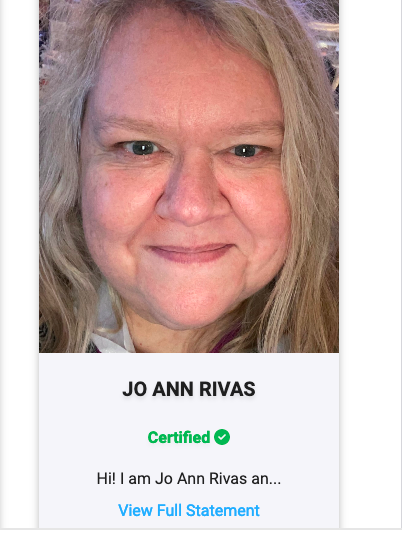Click the white tick inside the green badge
This screenshot has height=533, width=402.
click(x=222, y=437)
